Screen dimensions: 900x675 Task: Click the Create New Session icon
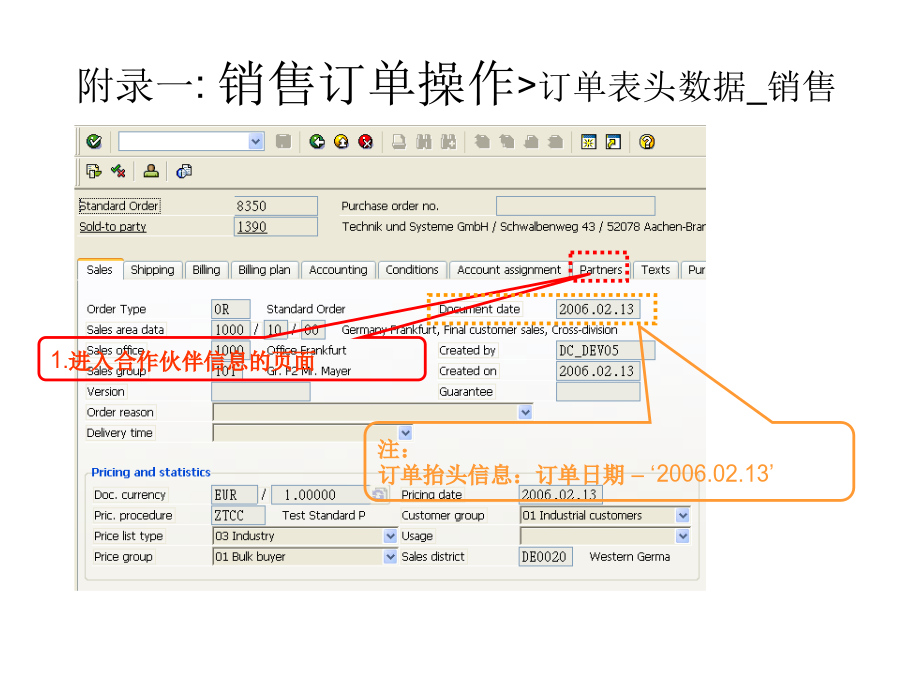[x=589, y=141]
